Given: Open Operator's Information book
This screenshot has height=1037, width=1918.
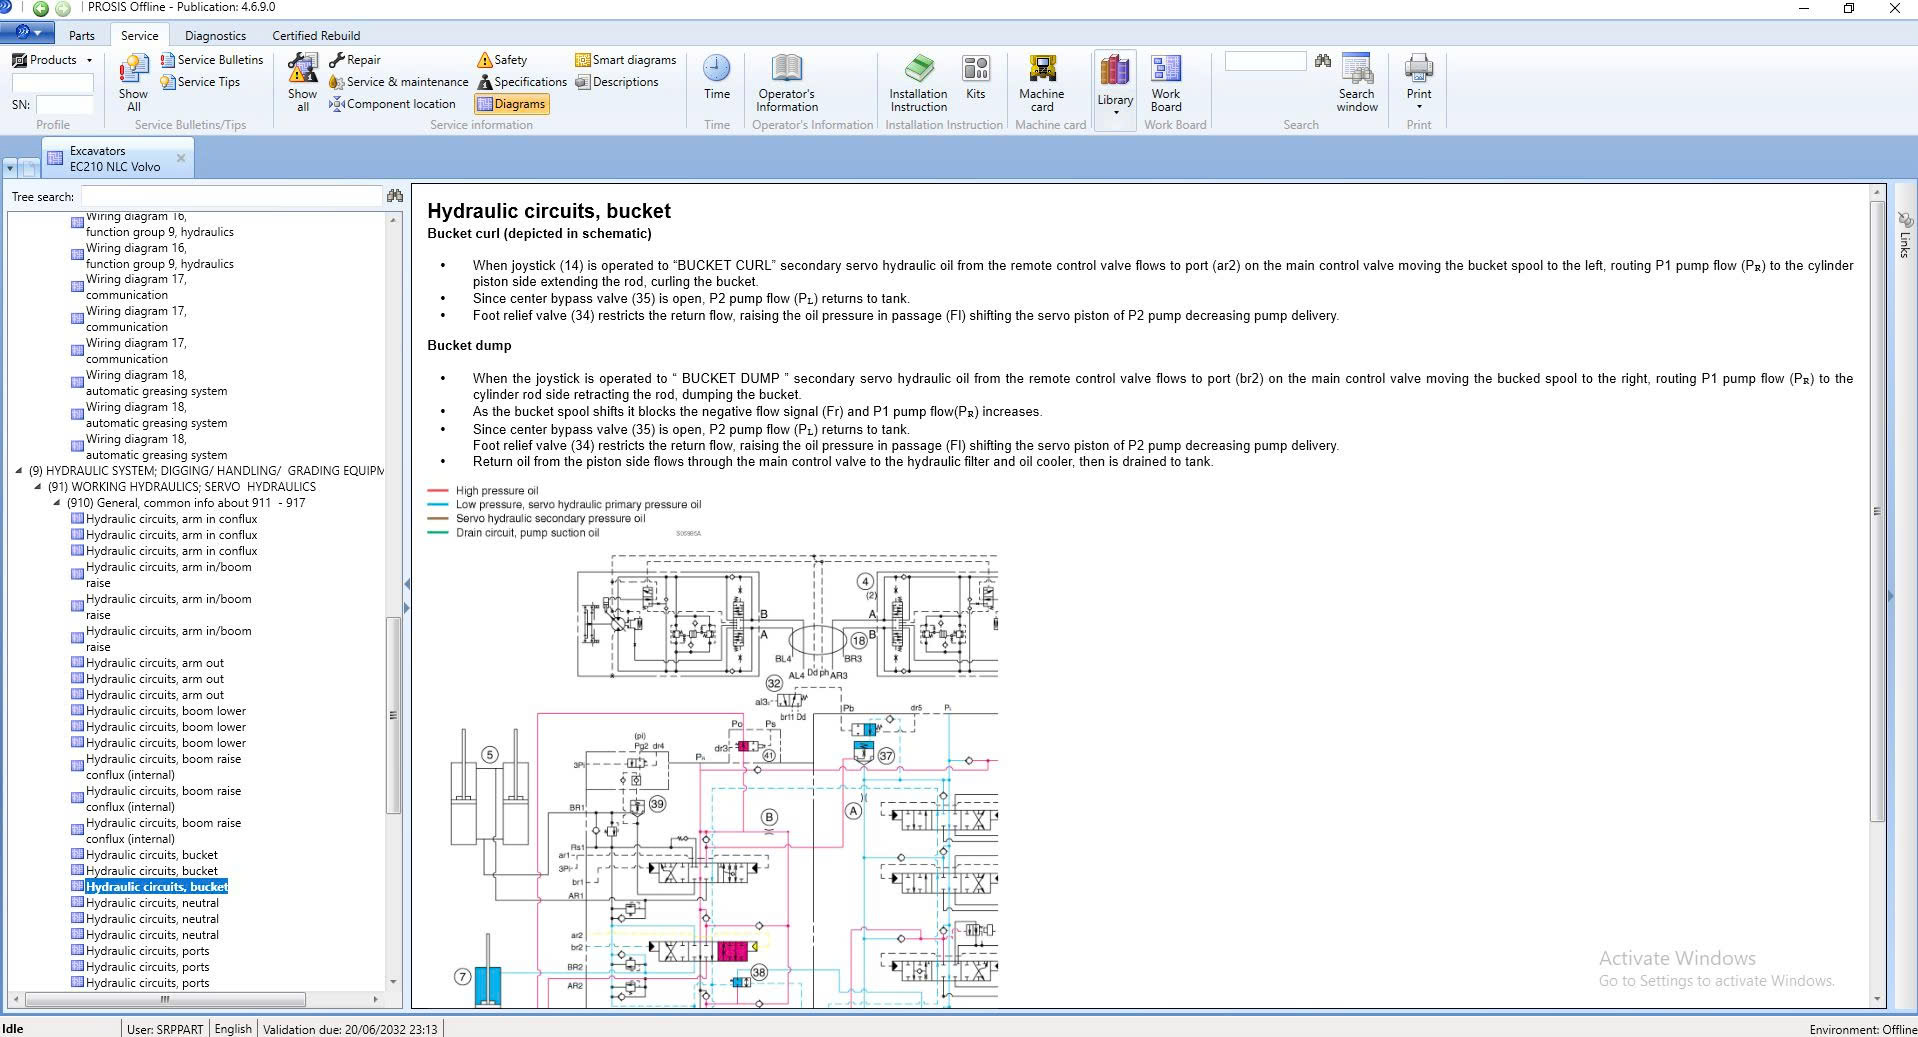Looking at the screenshot, I should point(787,82).
